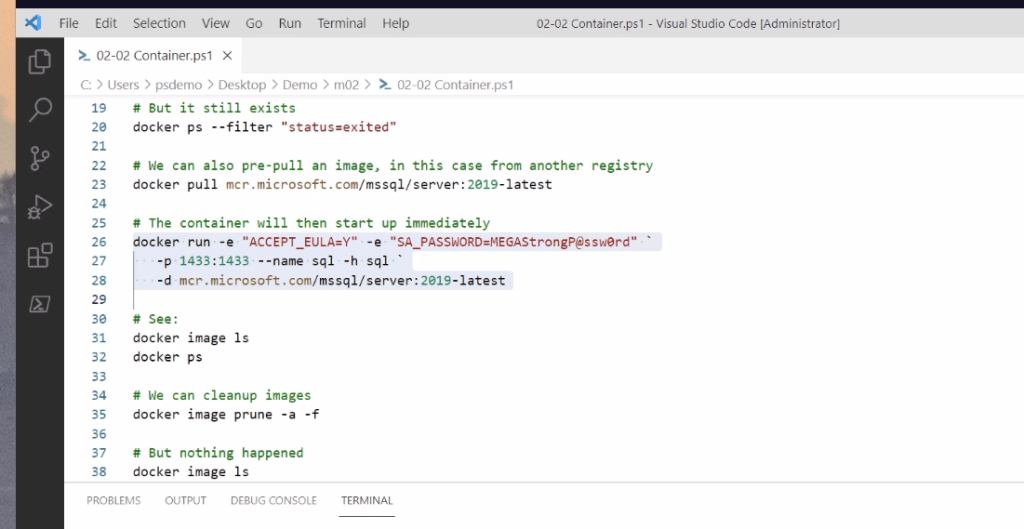Click the PowerShell icon on editor tab

pyautogui.click(x=84, y=56)
